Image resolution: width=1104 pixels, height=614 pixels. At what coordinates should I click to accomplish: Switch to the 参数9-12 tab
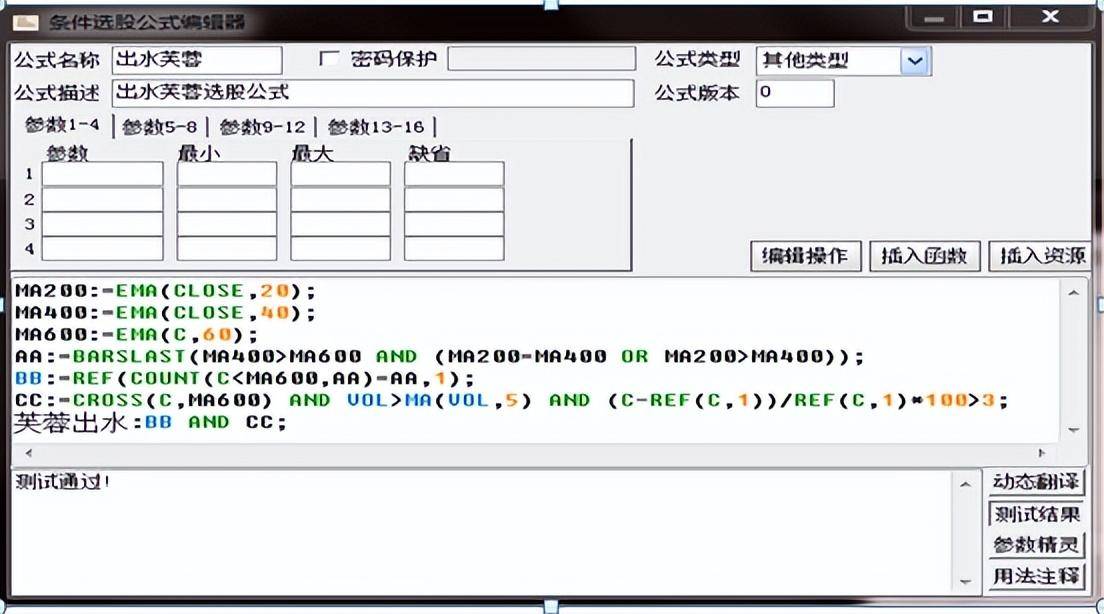[x=262, y=127]
